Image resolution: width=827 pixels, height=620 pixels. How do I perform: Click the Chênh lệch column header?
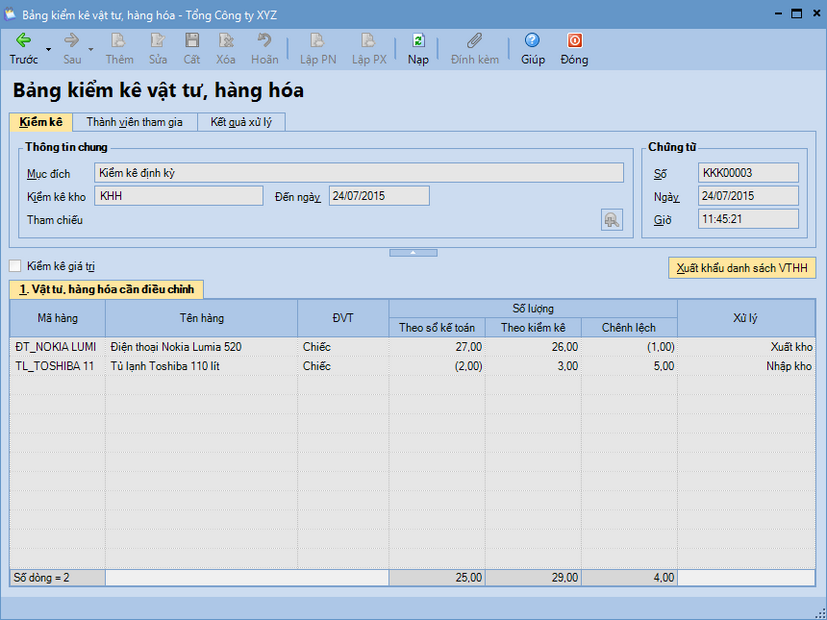click(x=629, y=327)
